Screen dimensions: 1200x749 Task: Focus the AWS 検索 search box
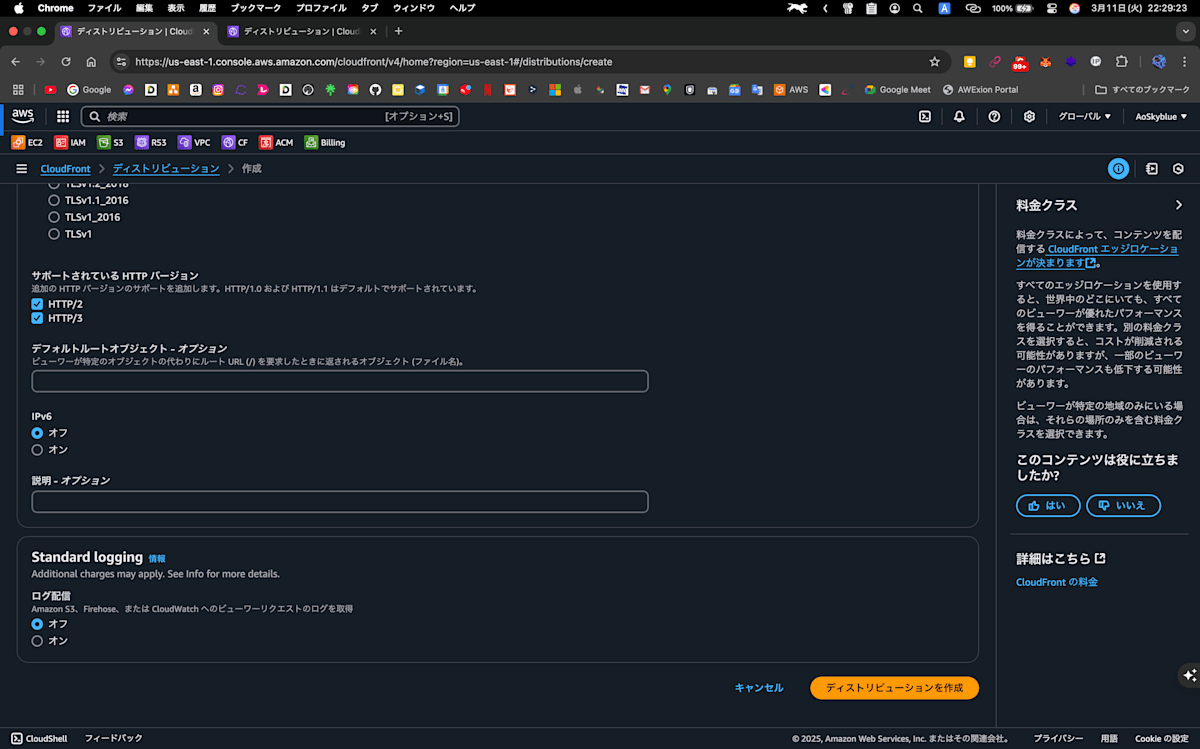tap(270, 116)
